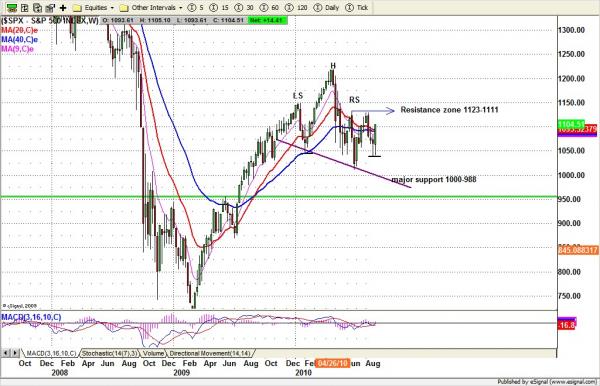The height and width of the screenshot is (386, 600).
Task: Click the Other Intervals folder icon
Action: pos(124,8)
